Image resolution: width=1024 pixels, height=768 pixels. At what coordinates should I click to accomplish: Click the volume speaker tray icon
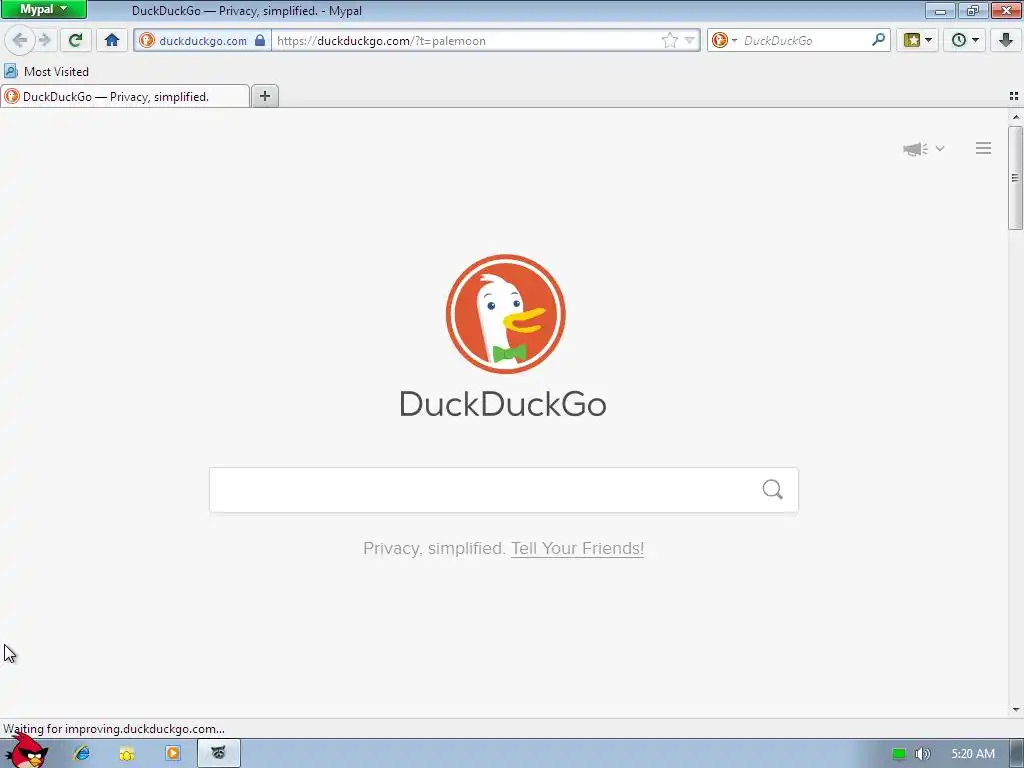tap(922, 754)
